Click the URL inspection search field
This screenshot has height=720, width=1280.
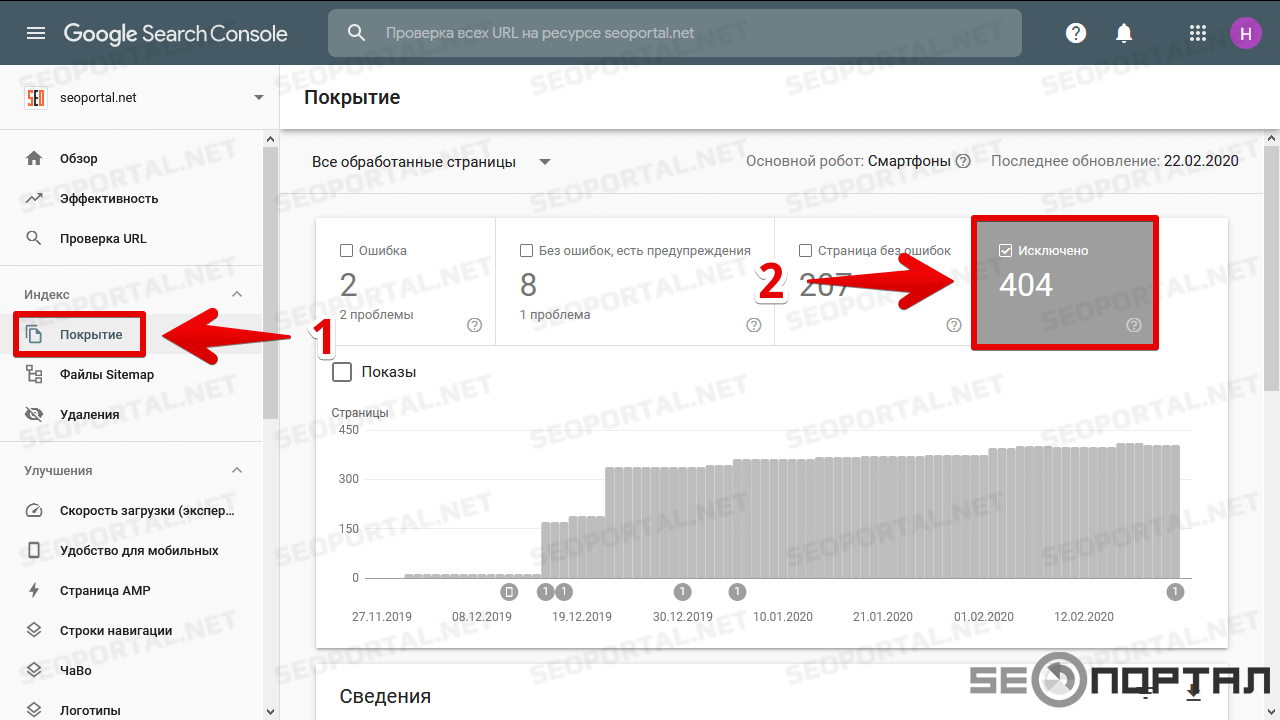click(675, 33)
